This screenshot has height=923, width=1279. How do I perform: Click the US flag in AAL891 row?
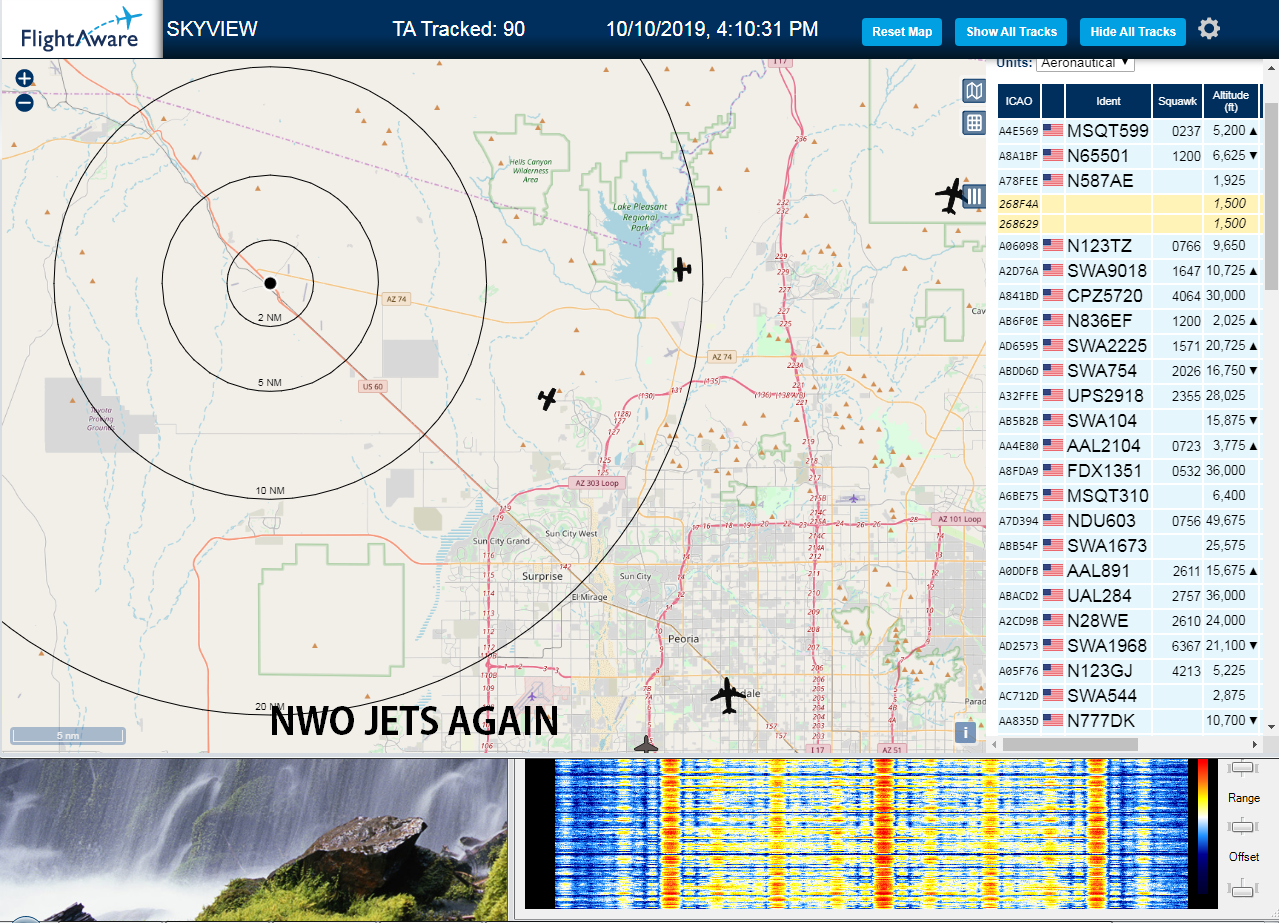(1053, 570)
